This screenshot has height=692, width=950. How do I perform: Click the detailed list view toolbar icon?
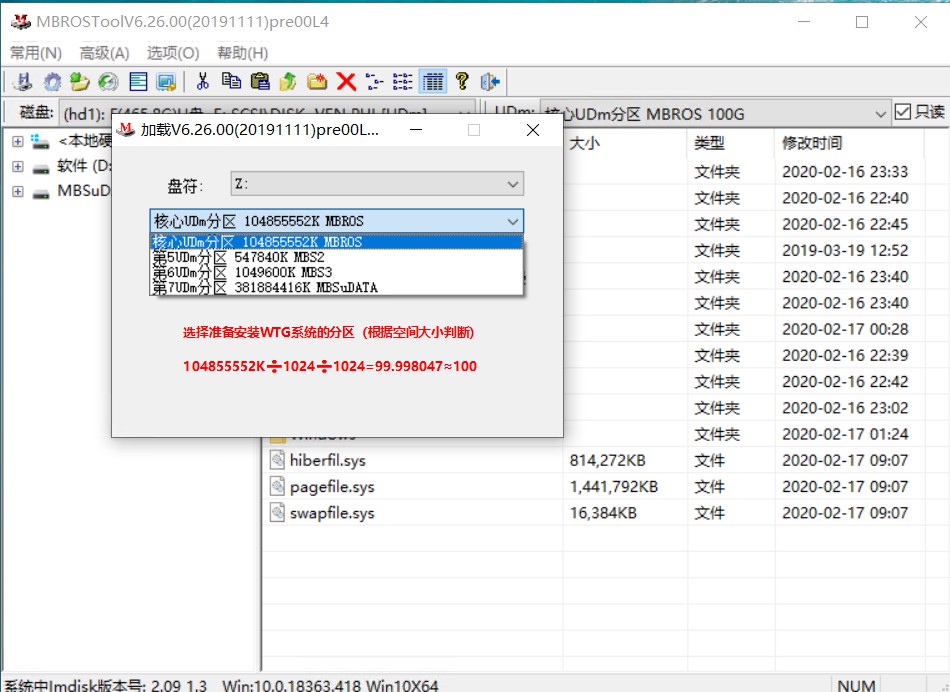[432, 82]
